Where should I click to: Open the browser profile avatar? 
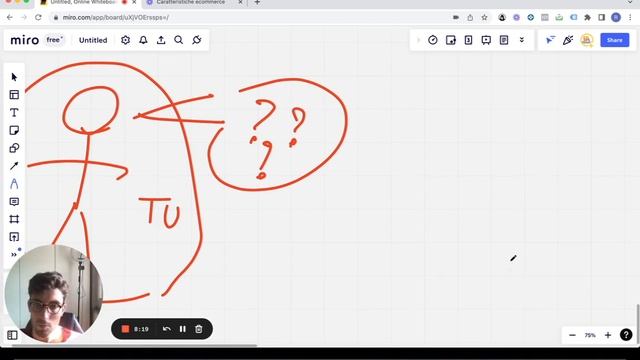(616, 18)
